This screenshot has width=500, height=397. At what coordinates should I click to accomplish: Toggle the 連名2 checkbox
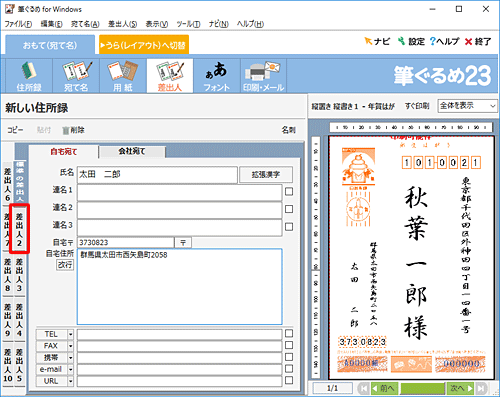289,209
